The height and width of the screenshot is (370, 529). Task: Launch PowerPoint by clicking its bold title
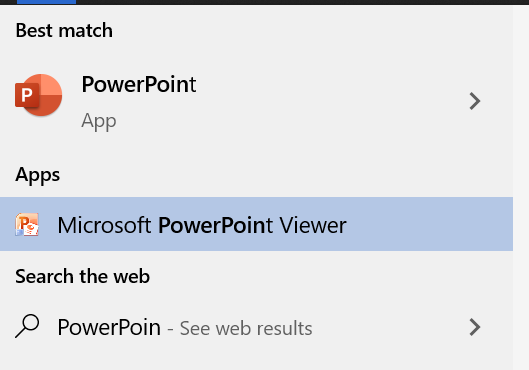[139, 84]
